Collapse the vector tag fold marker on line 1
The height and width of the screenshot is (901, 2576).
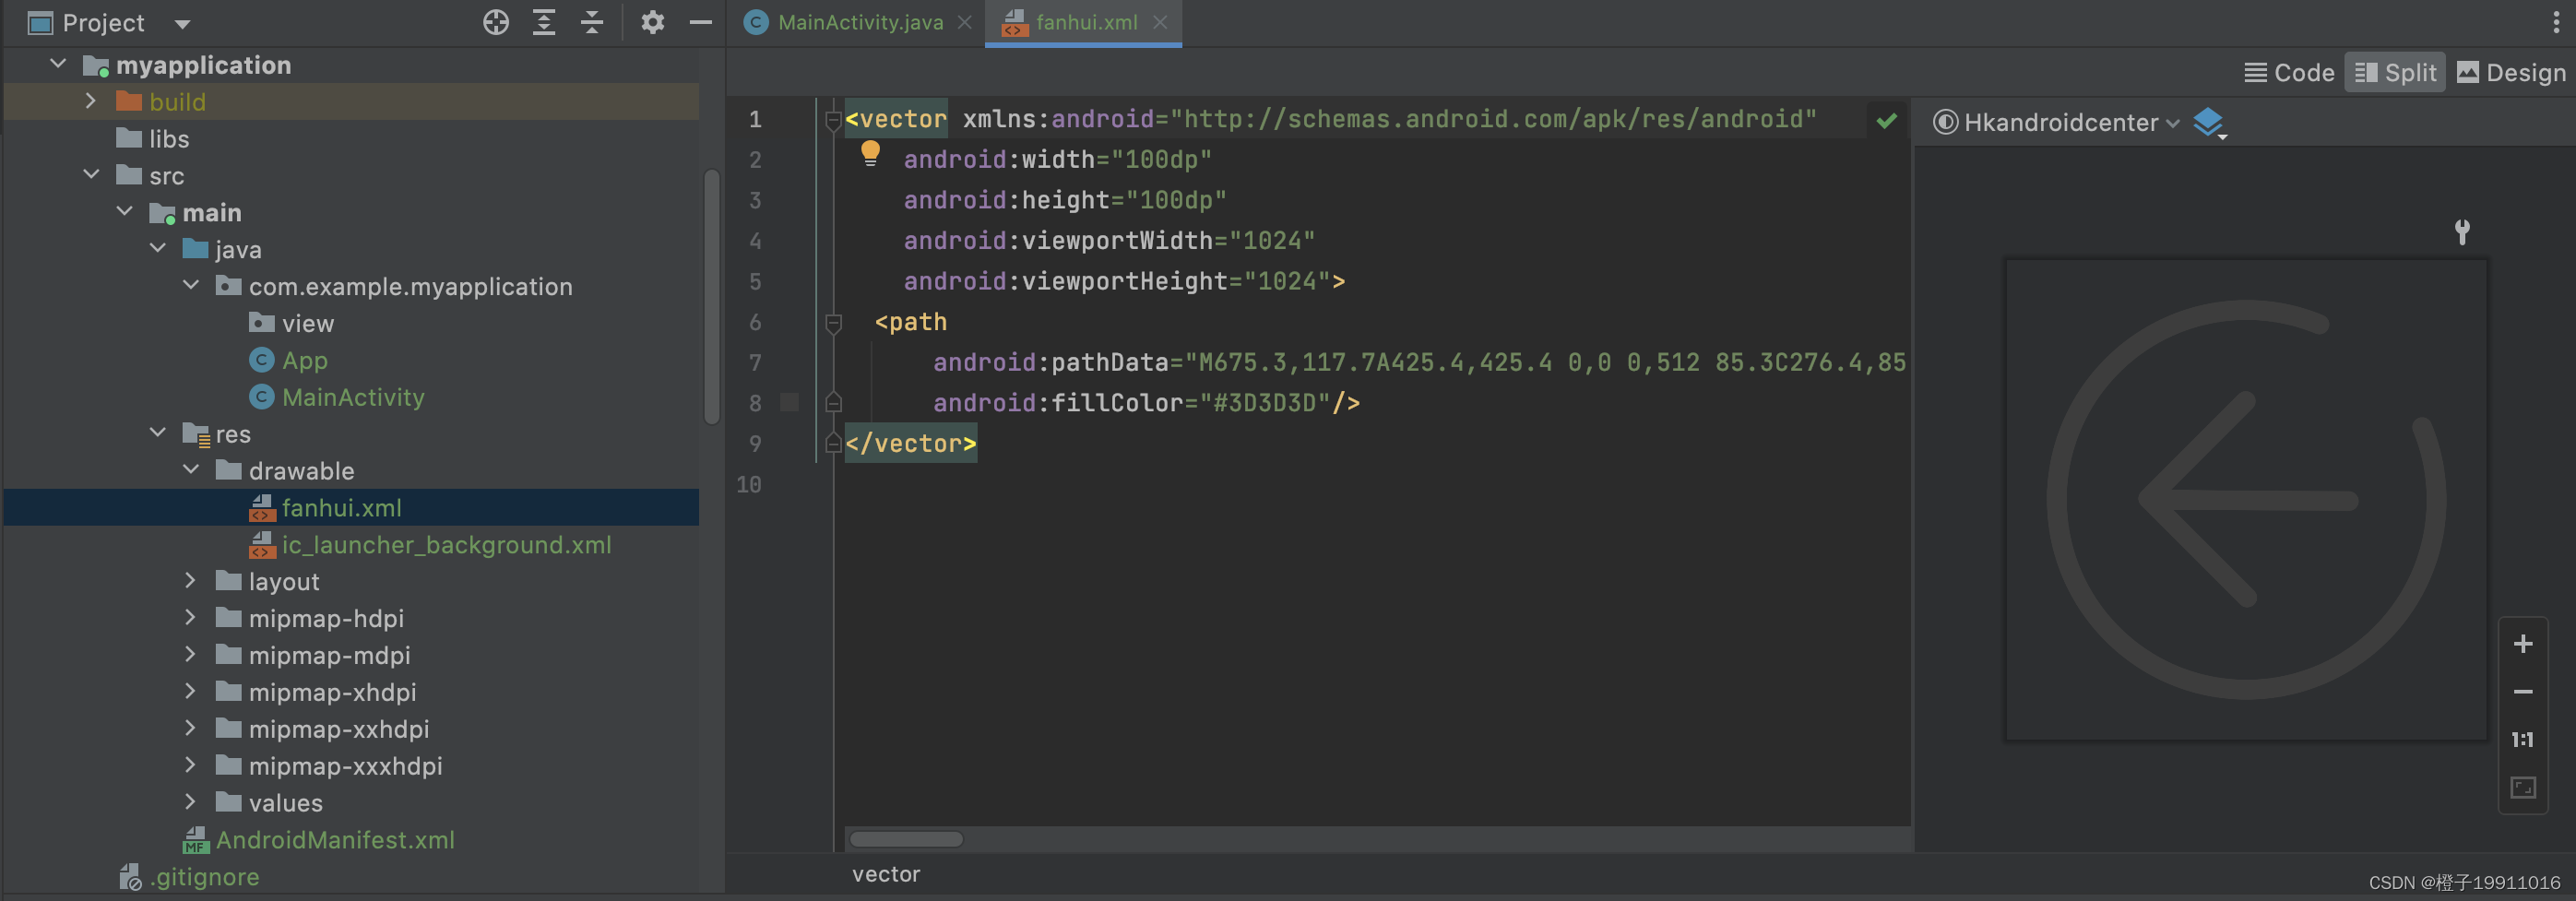tap(832, 120)
